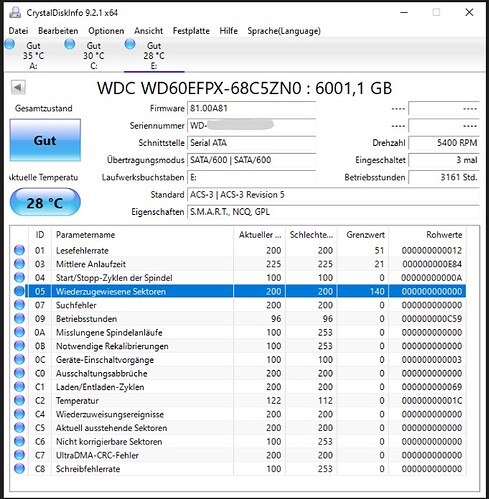
Task: Click the Seriennummer field
Action: 251,126
